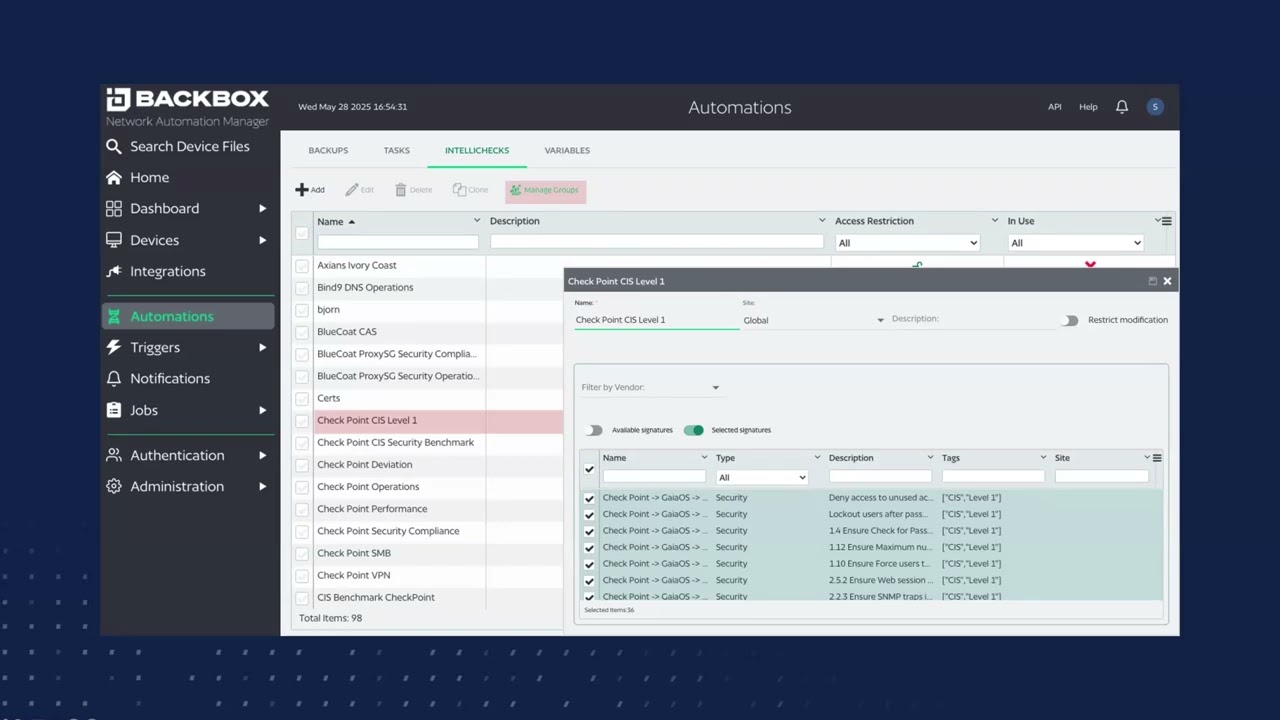
Task: Expand the Dashboard submenu arrow
Action: point(263,208)
